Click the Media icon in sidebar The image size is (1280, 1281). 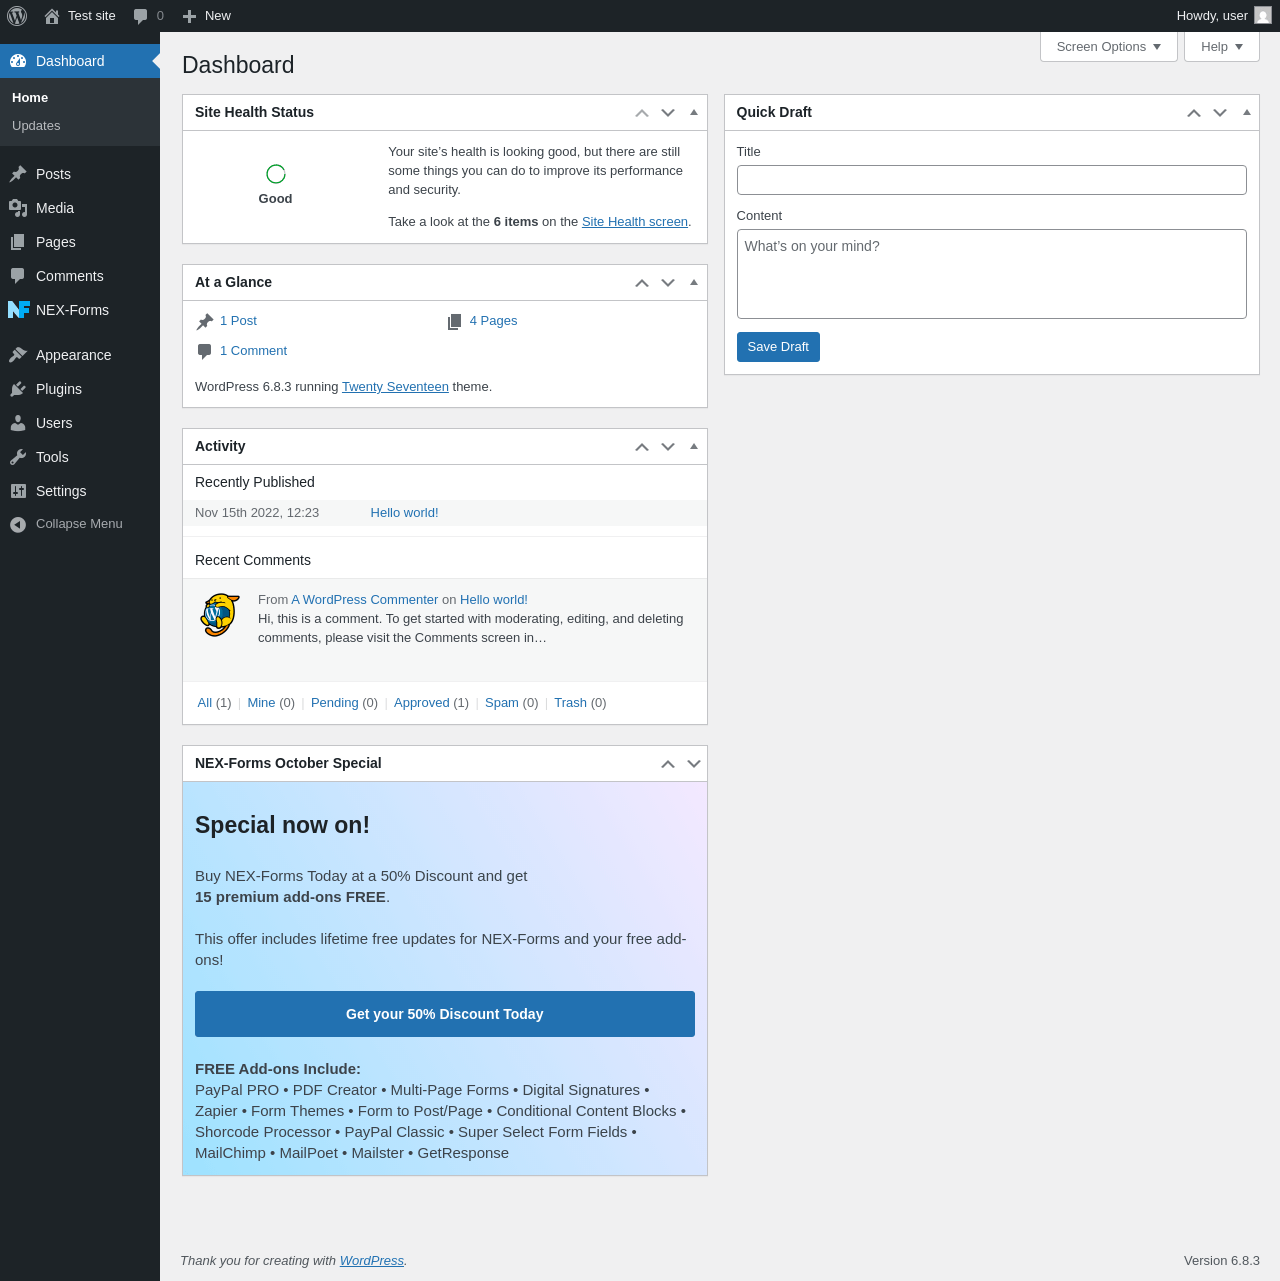pyautogui.click(x=18, y=208)
